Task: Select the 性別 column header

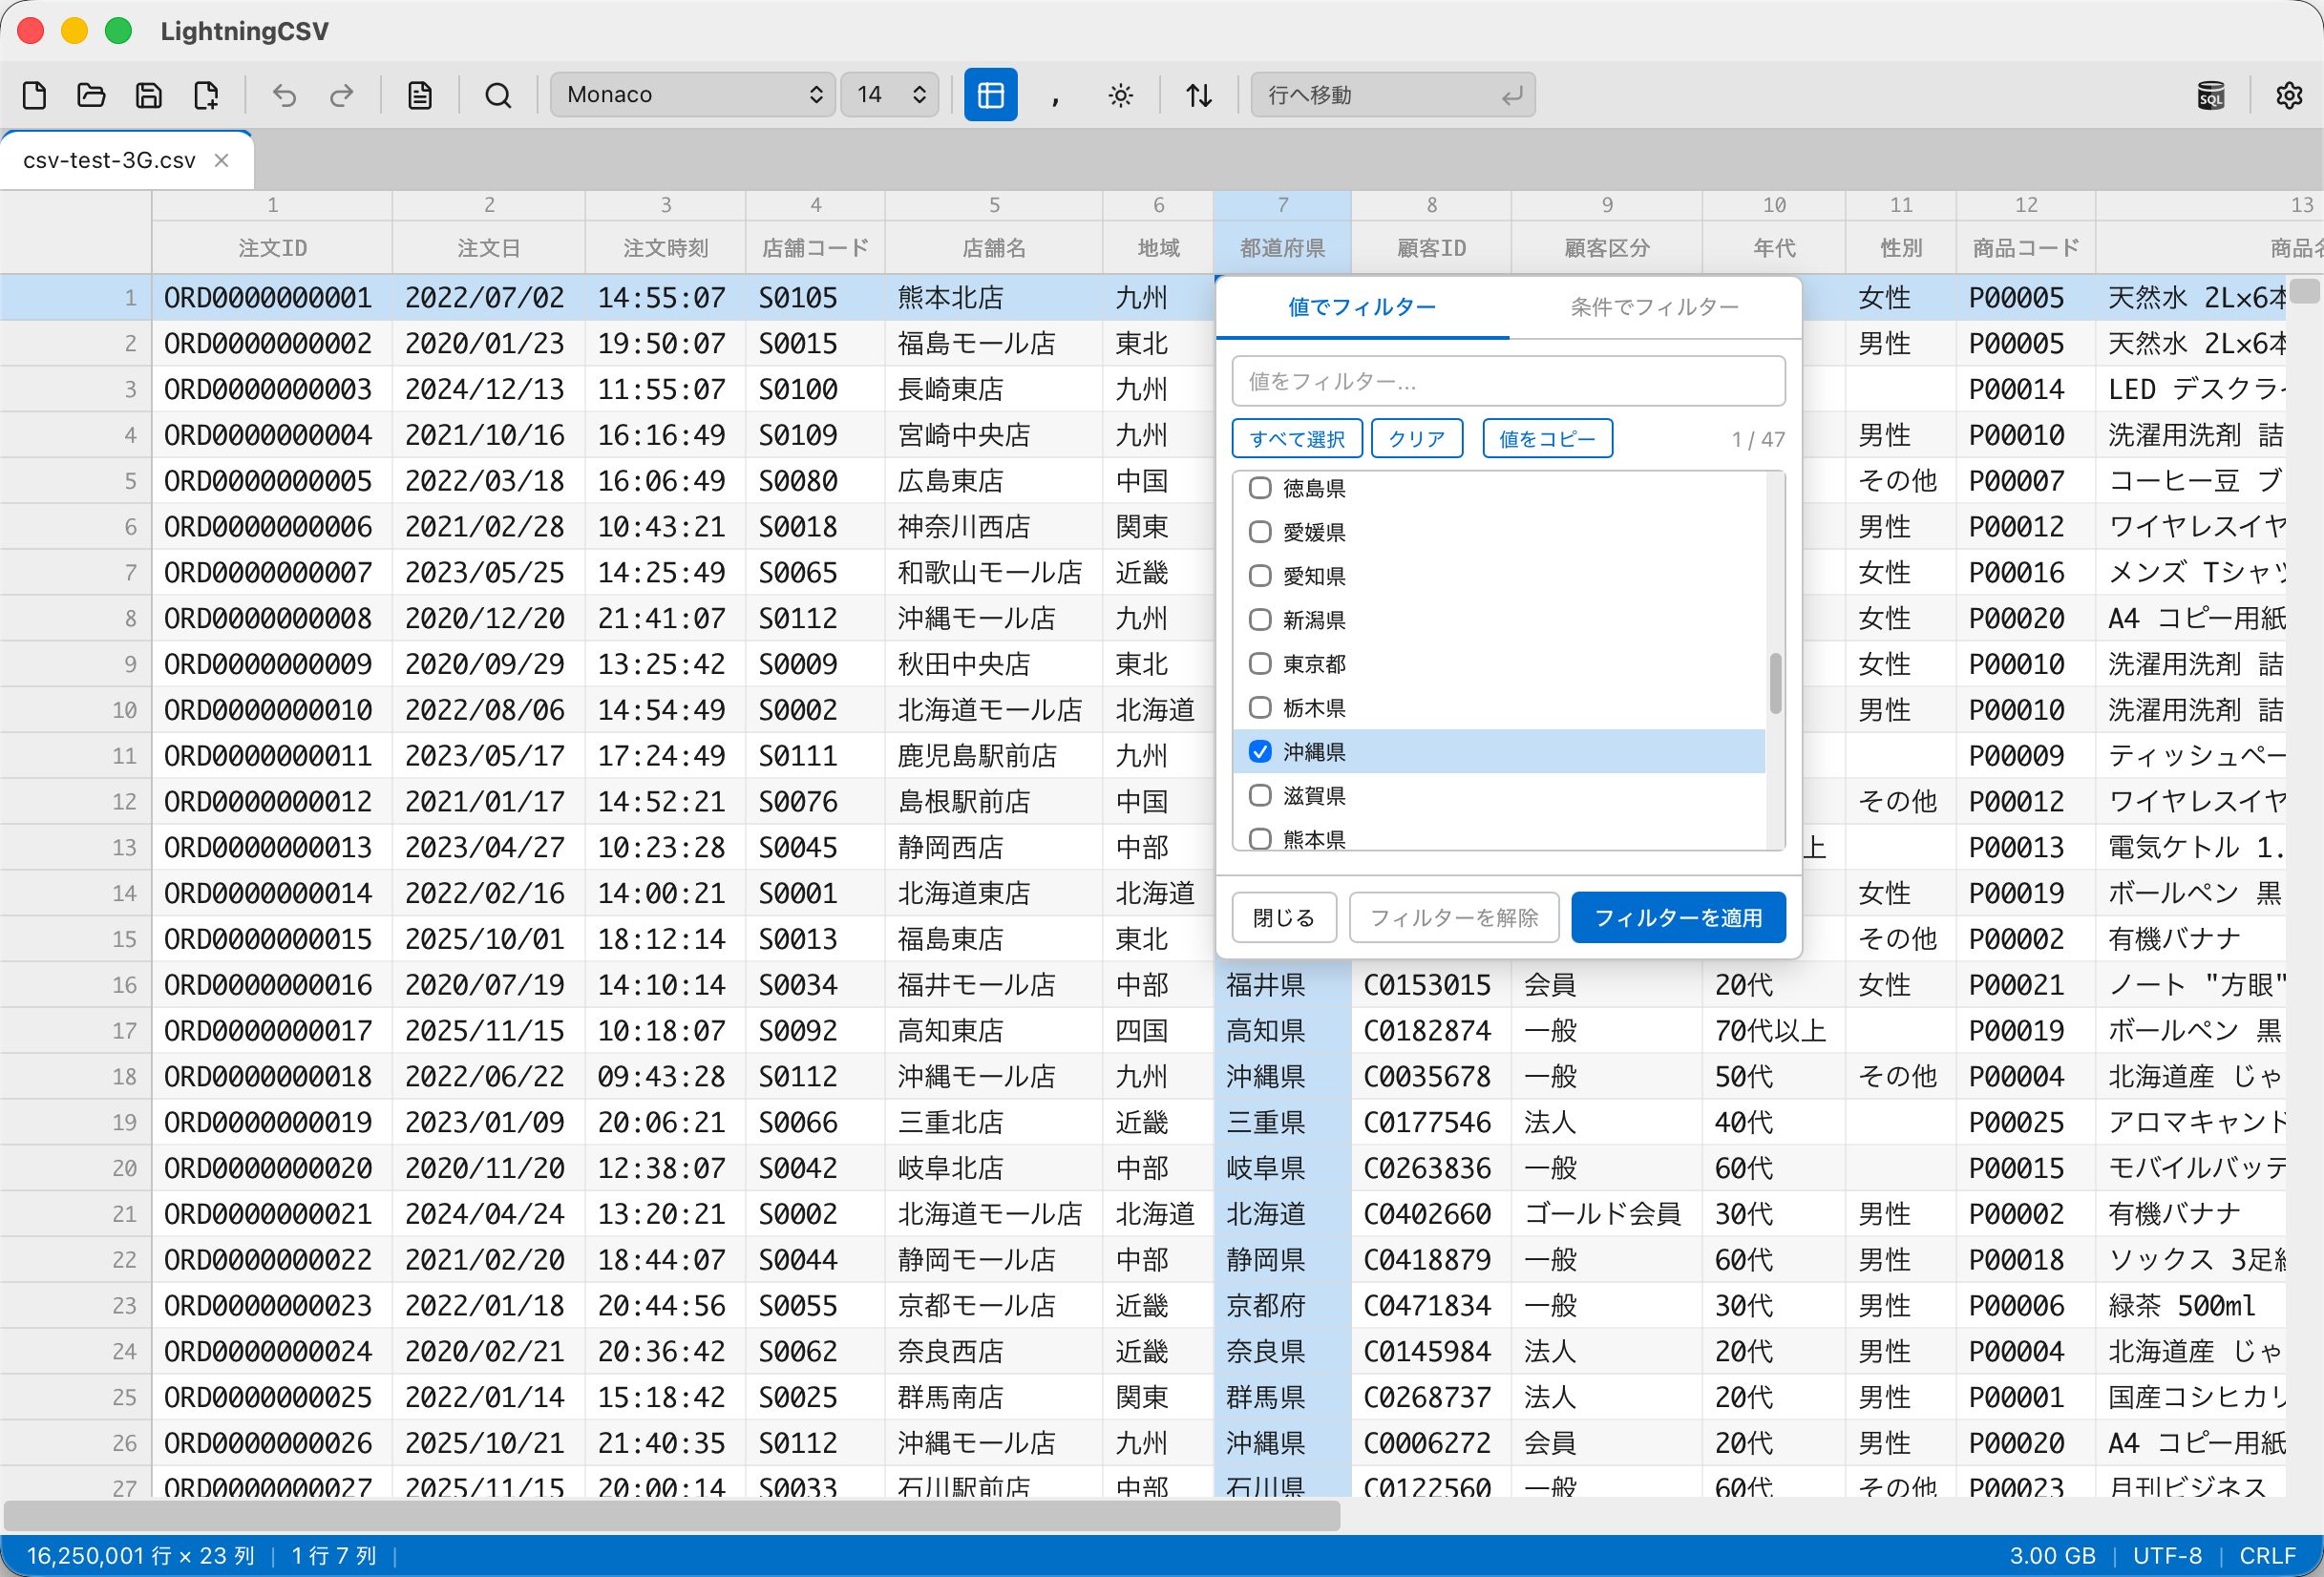Action: coord(1900,248)
